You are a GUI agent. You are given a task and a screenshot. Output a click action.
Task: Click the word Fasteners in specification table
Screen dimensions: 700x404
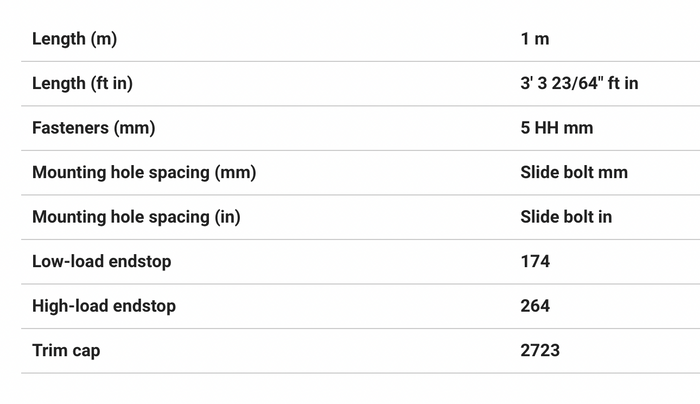click(x=71, y=128)
